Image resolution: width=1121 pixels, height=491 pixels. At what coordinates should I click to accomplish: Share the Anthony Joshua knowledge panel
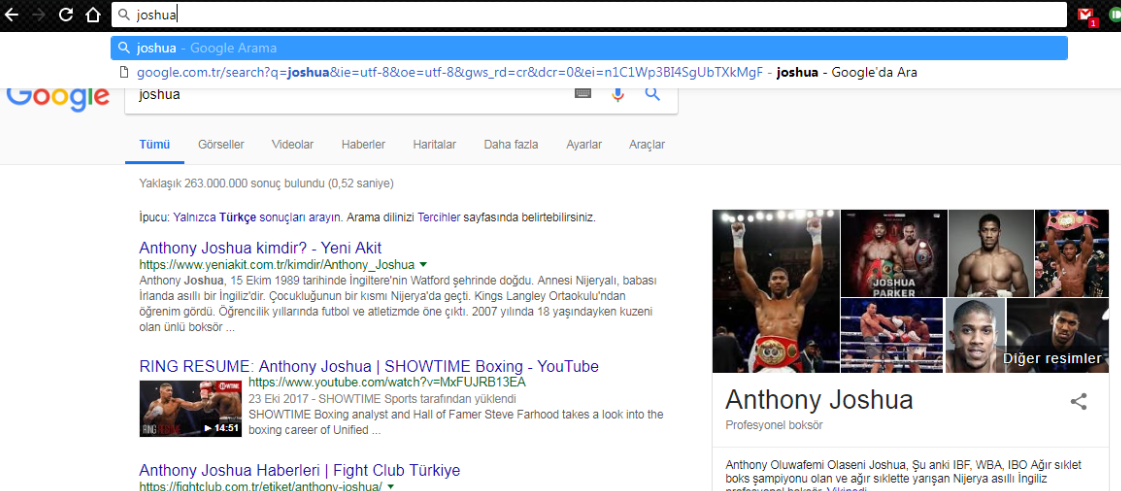click(x=1078, y=401)
